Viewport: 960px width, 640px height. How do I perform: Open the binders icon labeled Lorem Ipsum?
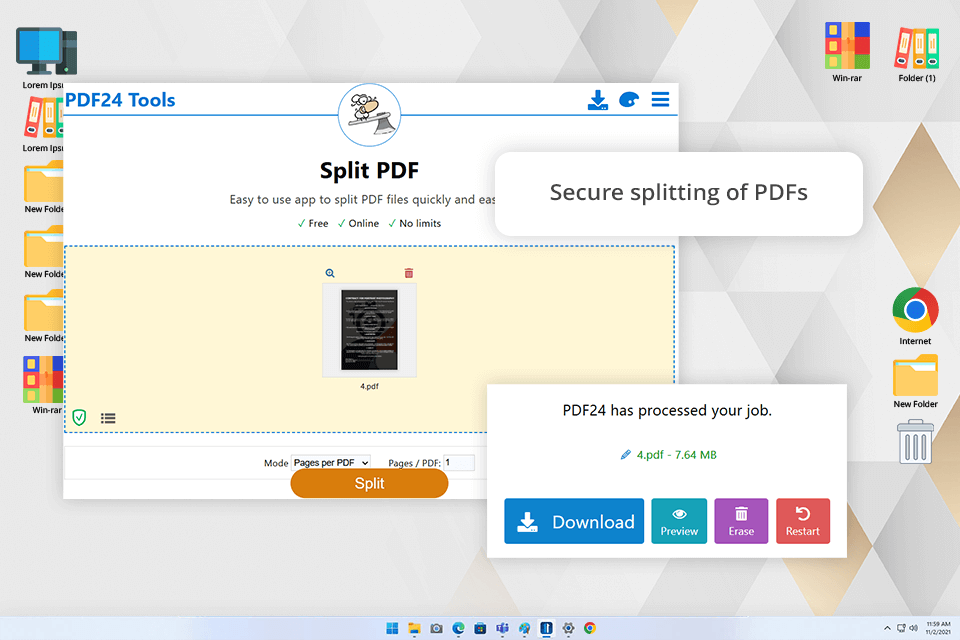pyautogui.click(x=43, y=119)
